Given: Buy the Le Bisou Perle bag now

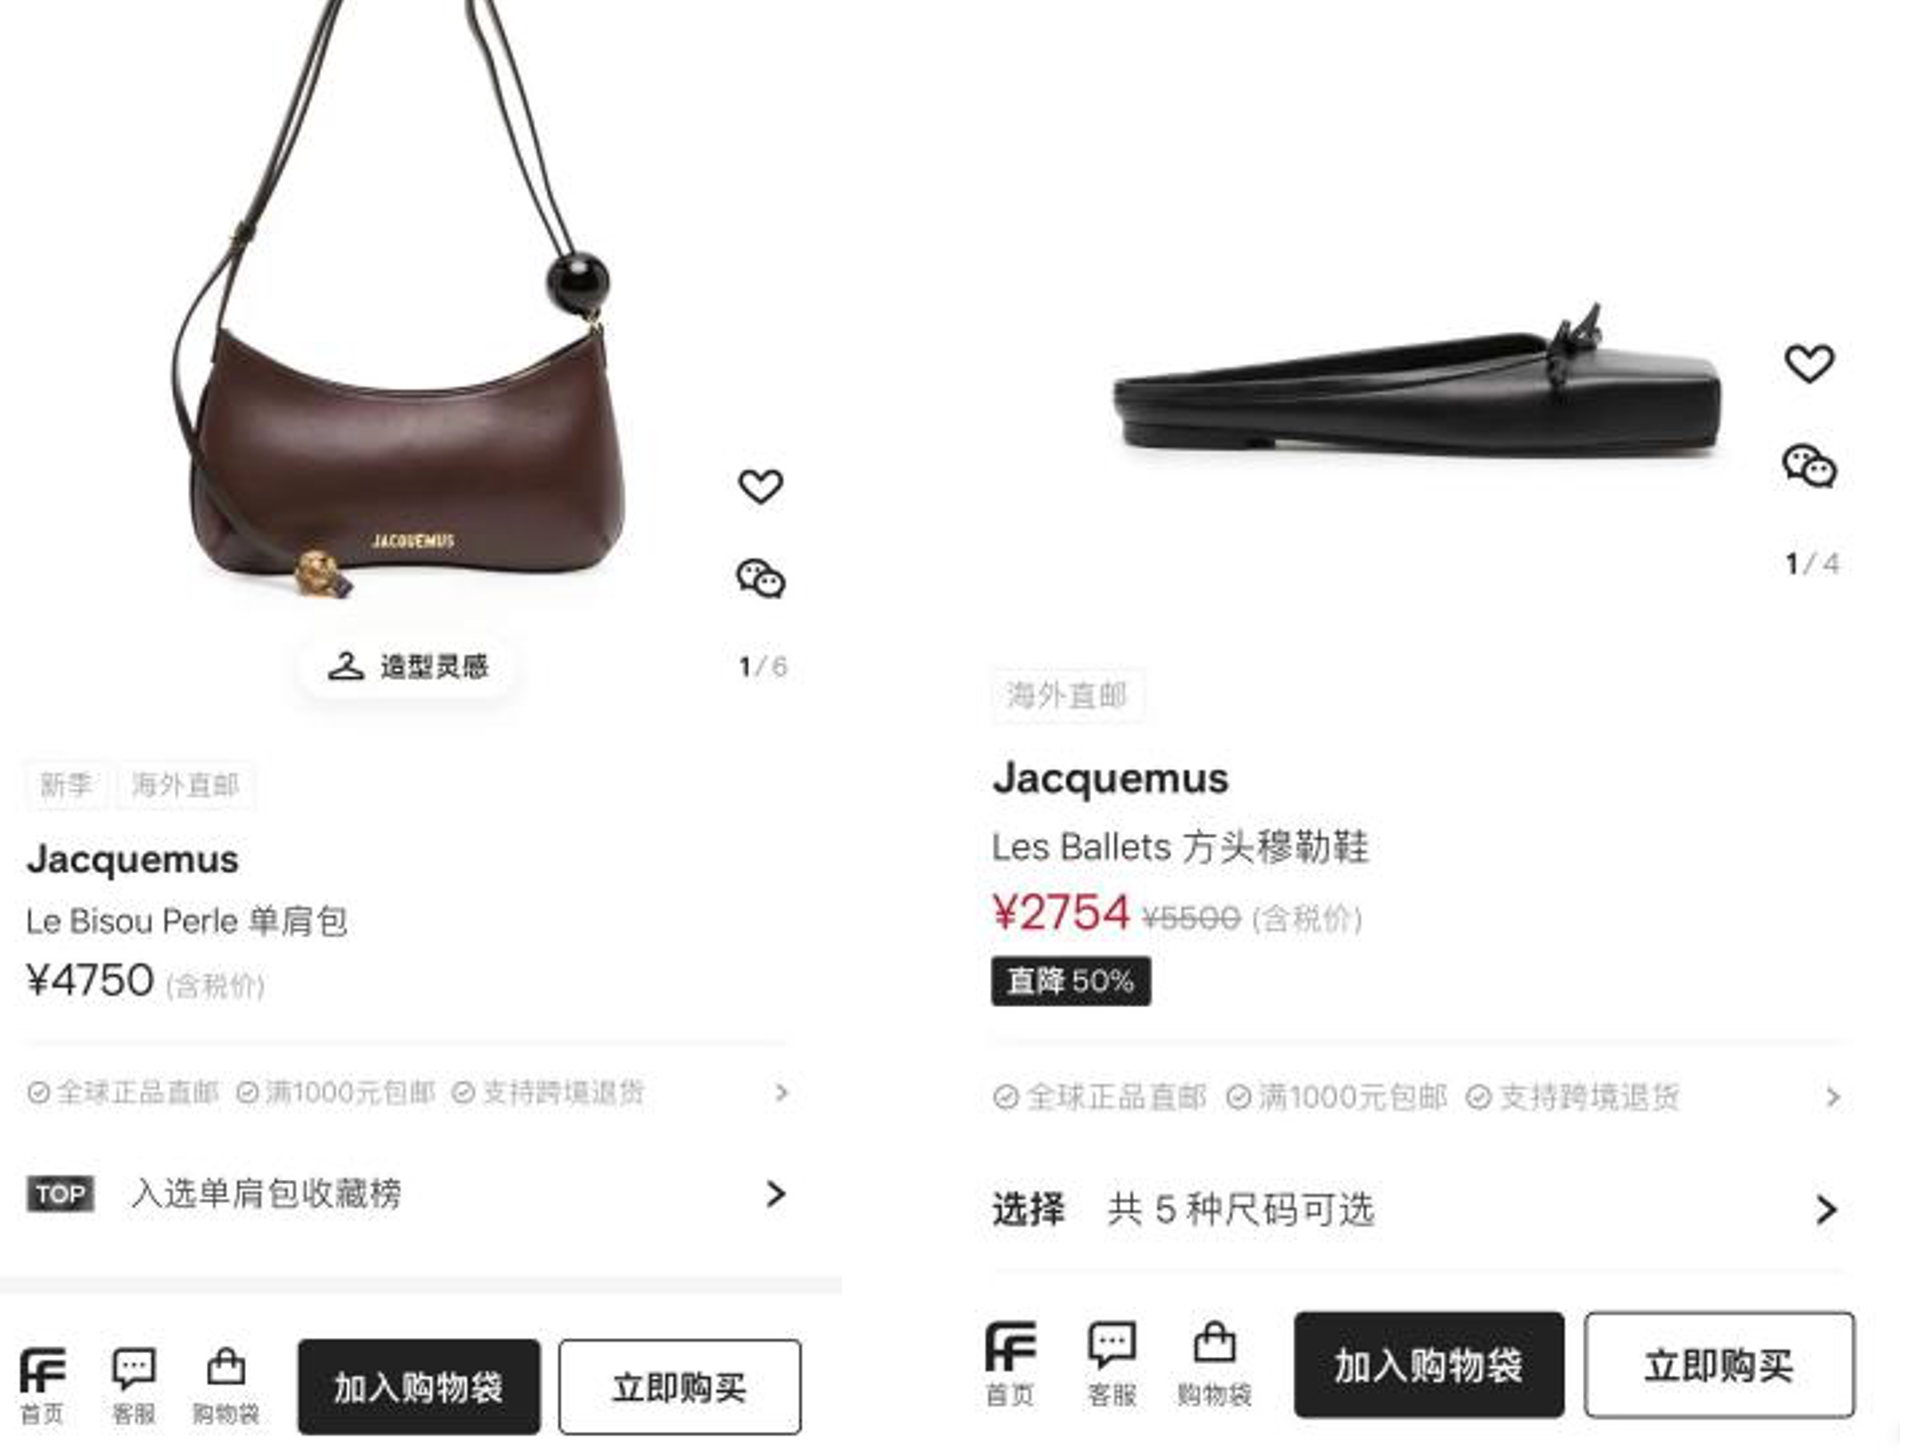Looking at the screenshot, I should pos(680,1387).
